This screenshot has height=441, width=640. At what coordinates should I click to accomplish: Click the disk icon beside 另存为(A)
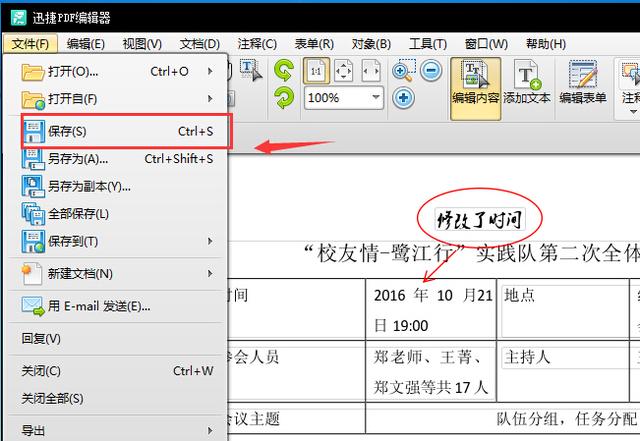(x=33, y=159)
